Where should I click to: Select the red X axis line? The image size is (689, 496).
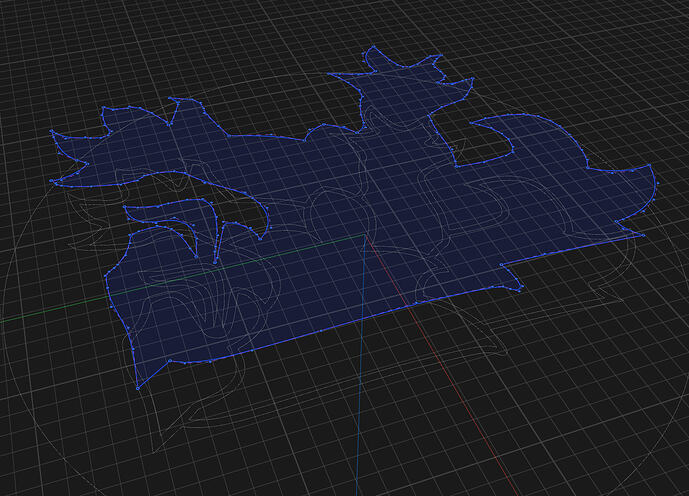(442, 366)
